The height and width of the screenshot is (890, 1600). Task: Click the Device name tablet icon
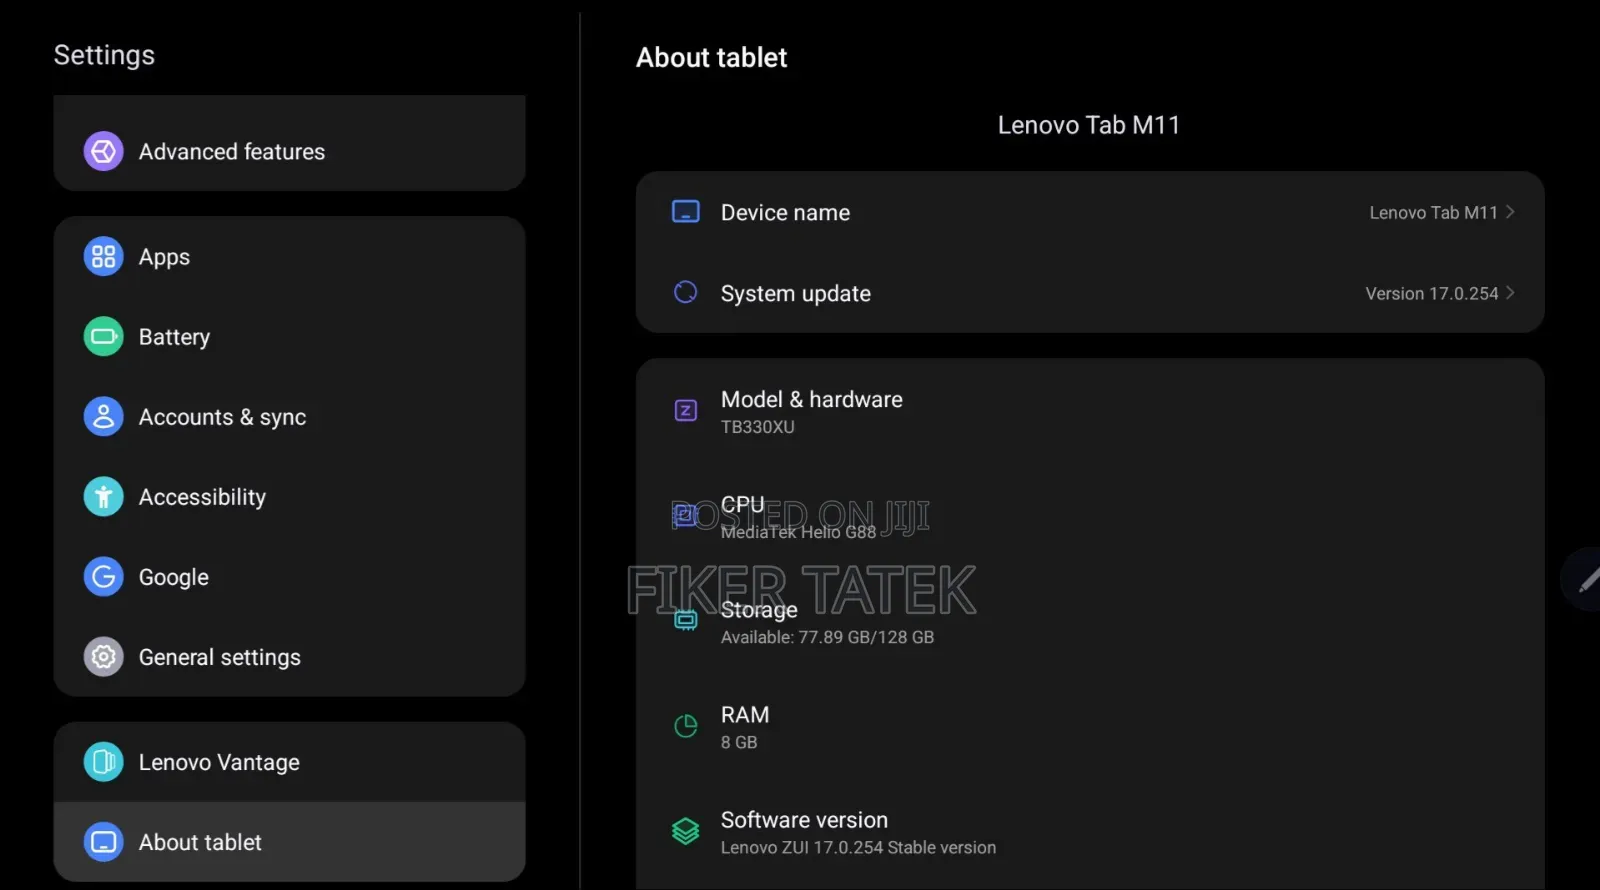[685, 212]
